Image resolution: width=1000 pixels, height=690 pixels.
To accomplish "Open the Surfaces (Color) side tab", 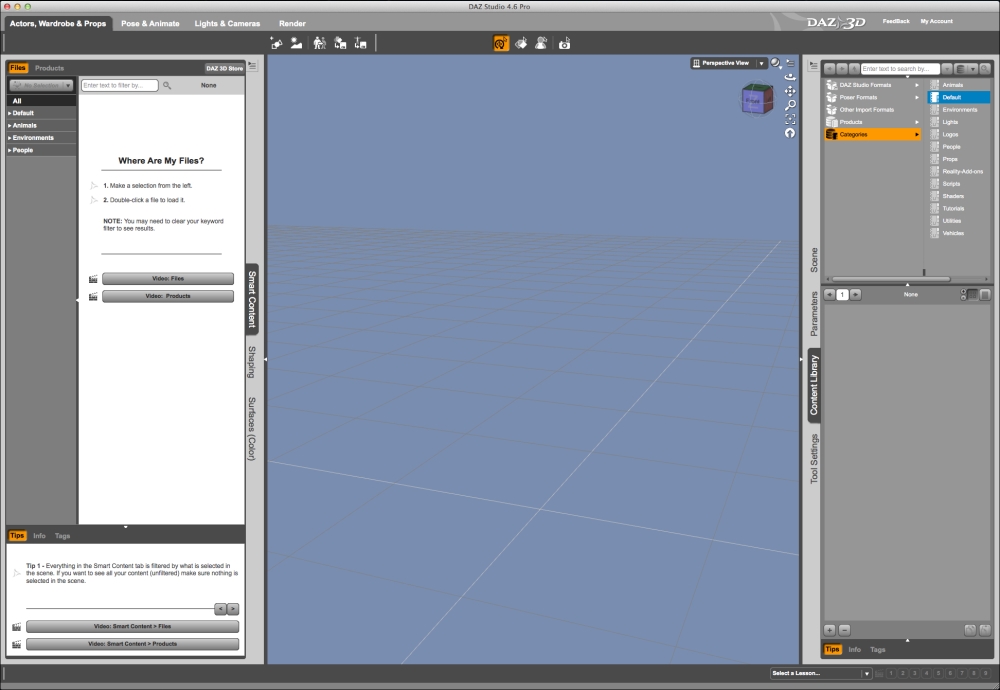I will 252,429.
